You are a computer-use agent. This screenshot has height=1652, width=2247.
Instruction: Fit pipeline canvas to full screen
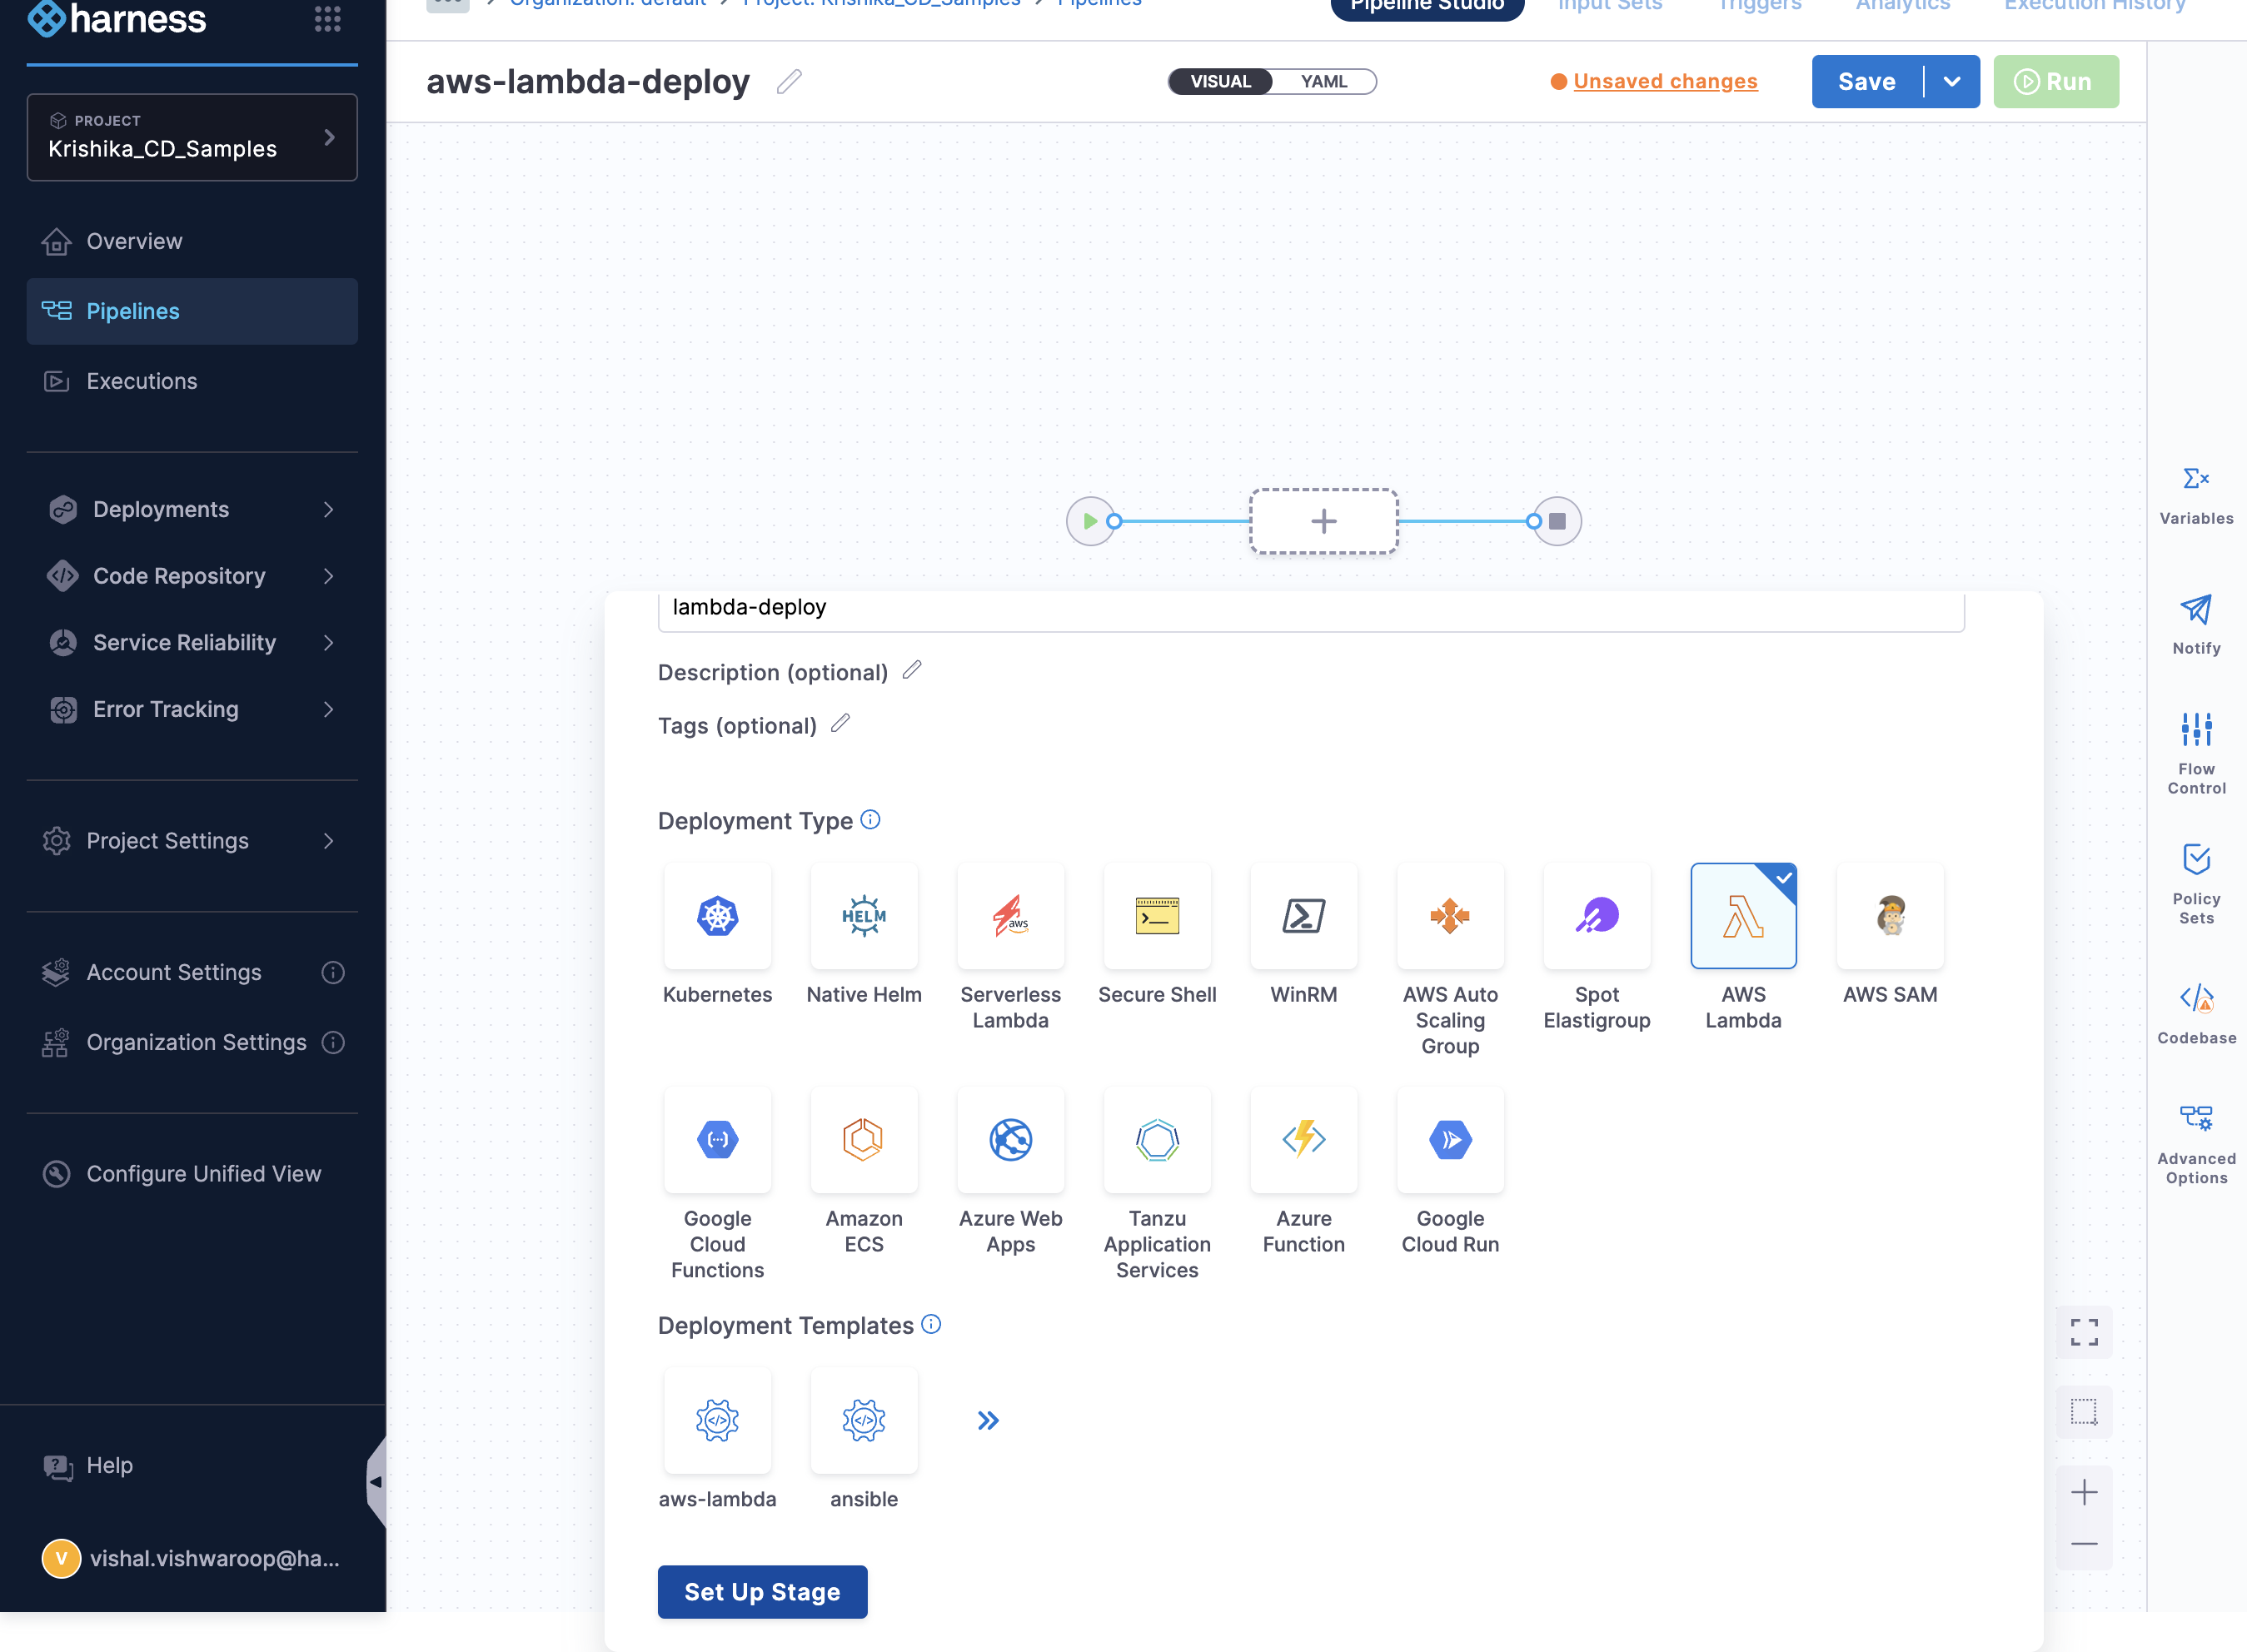2084,1332
